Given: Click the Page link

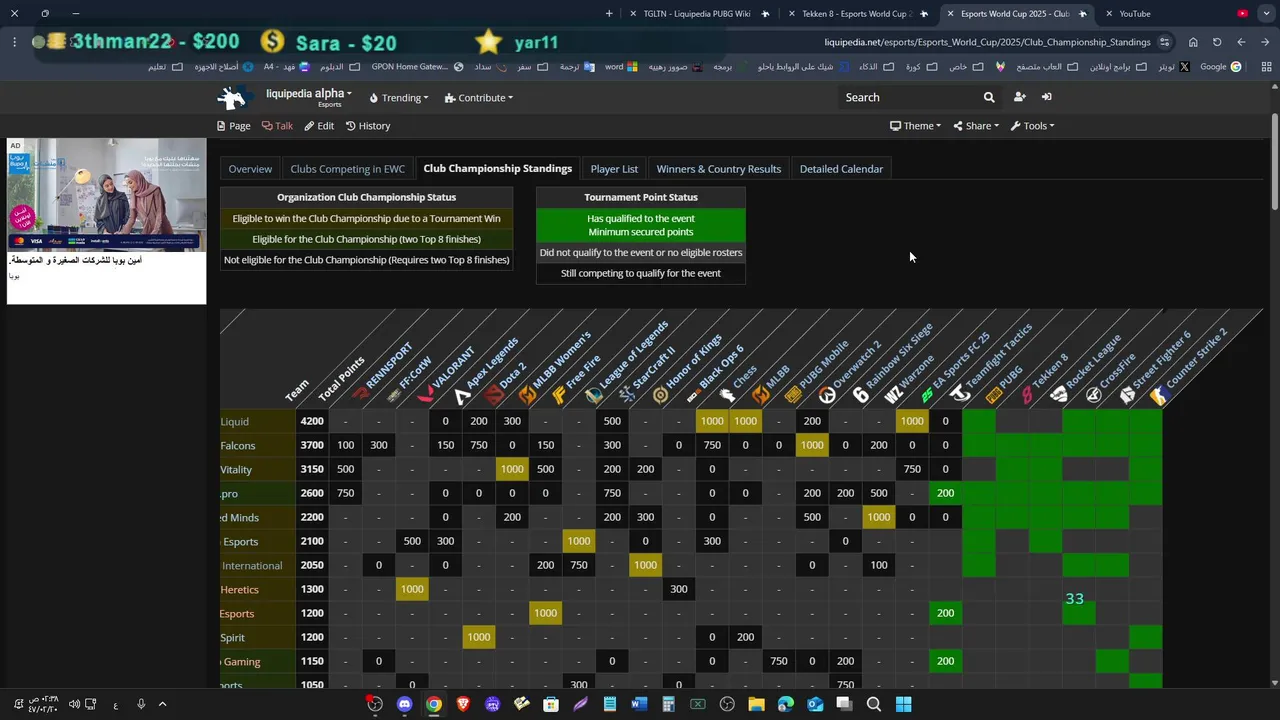Looking at the screenshot, I should pyautogui.click(x=233, y=126).
